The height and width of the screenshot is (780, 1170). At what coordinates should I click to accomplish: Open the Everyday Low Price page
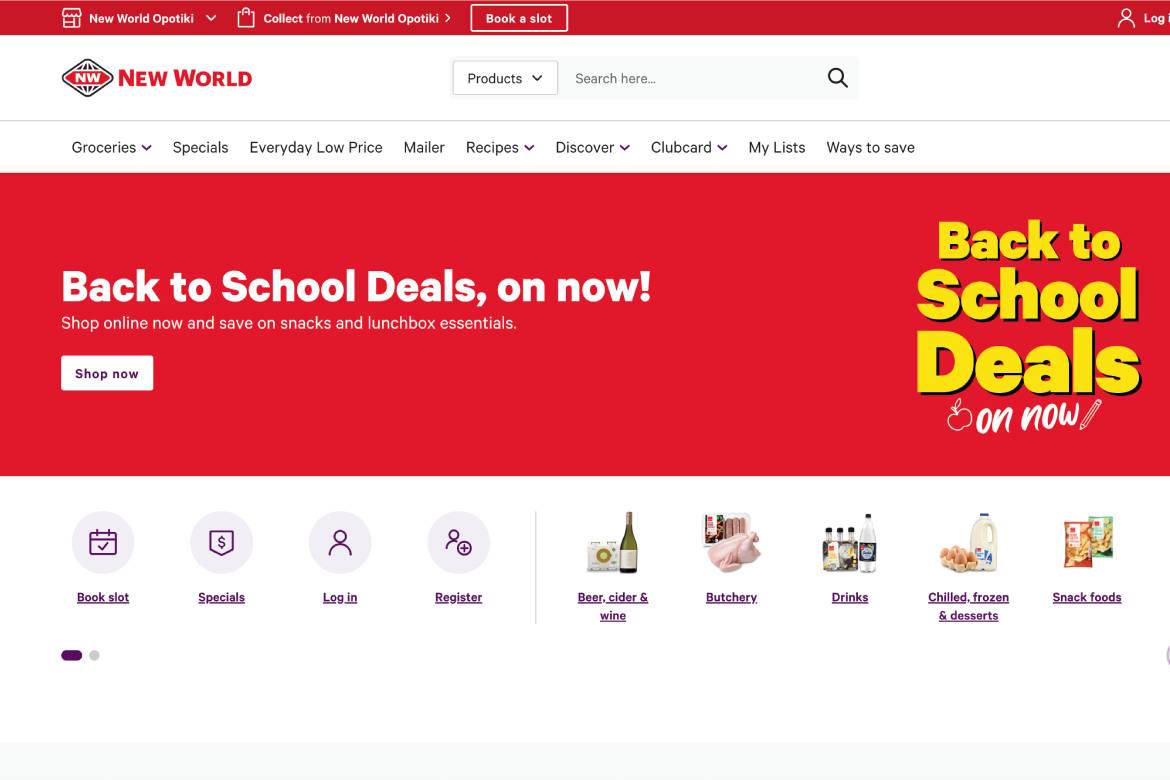316,147
